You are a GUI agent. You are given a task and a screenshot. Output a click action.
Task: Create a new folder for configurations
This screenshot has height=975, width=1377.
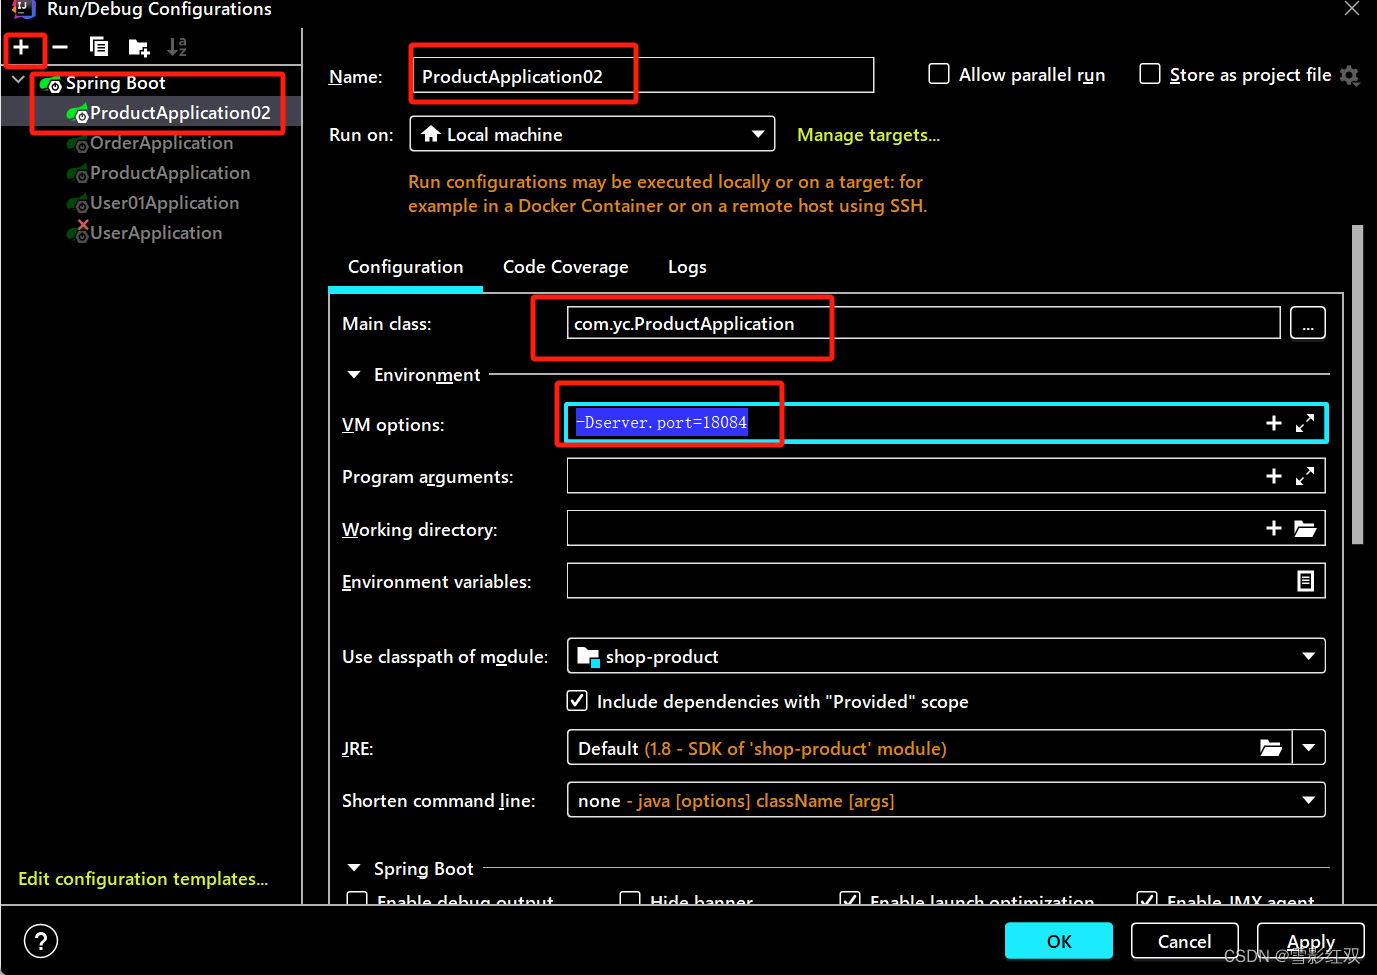pos(139,47)
